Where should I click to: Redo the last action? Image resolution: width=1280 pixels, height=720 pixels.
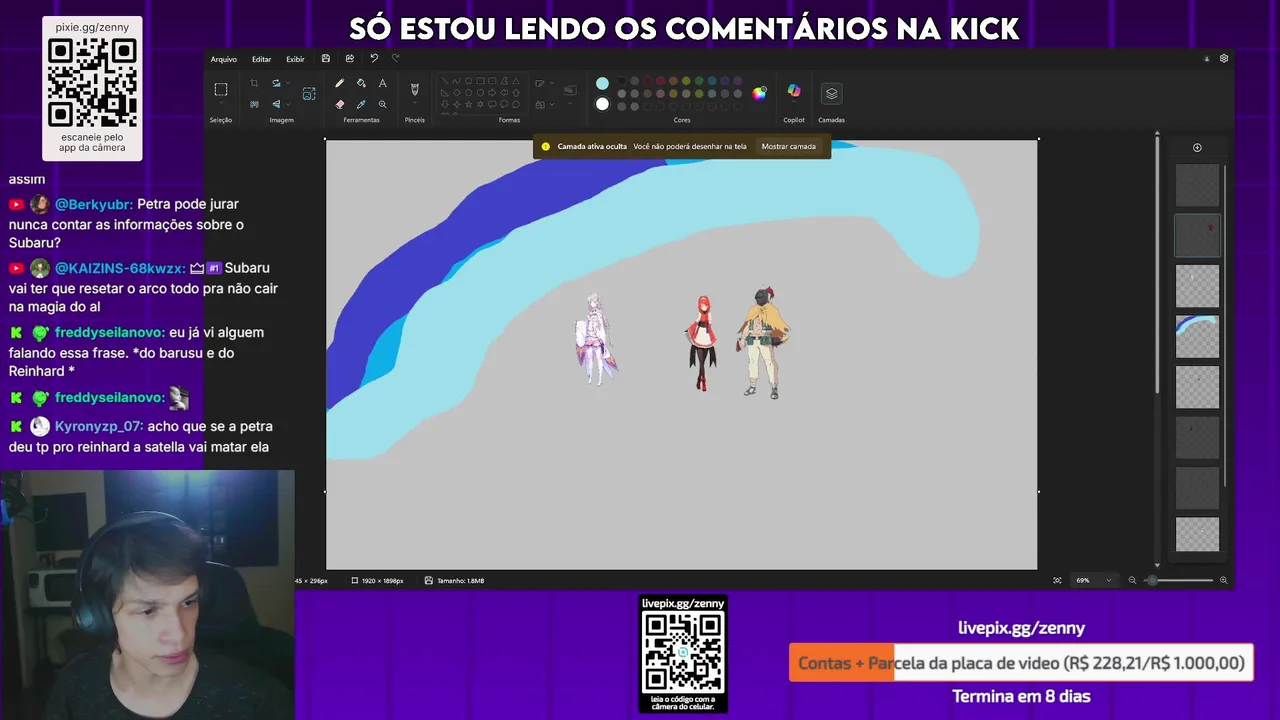tap(396, 59)
